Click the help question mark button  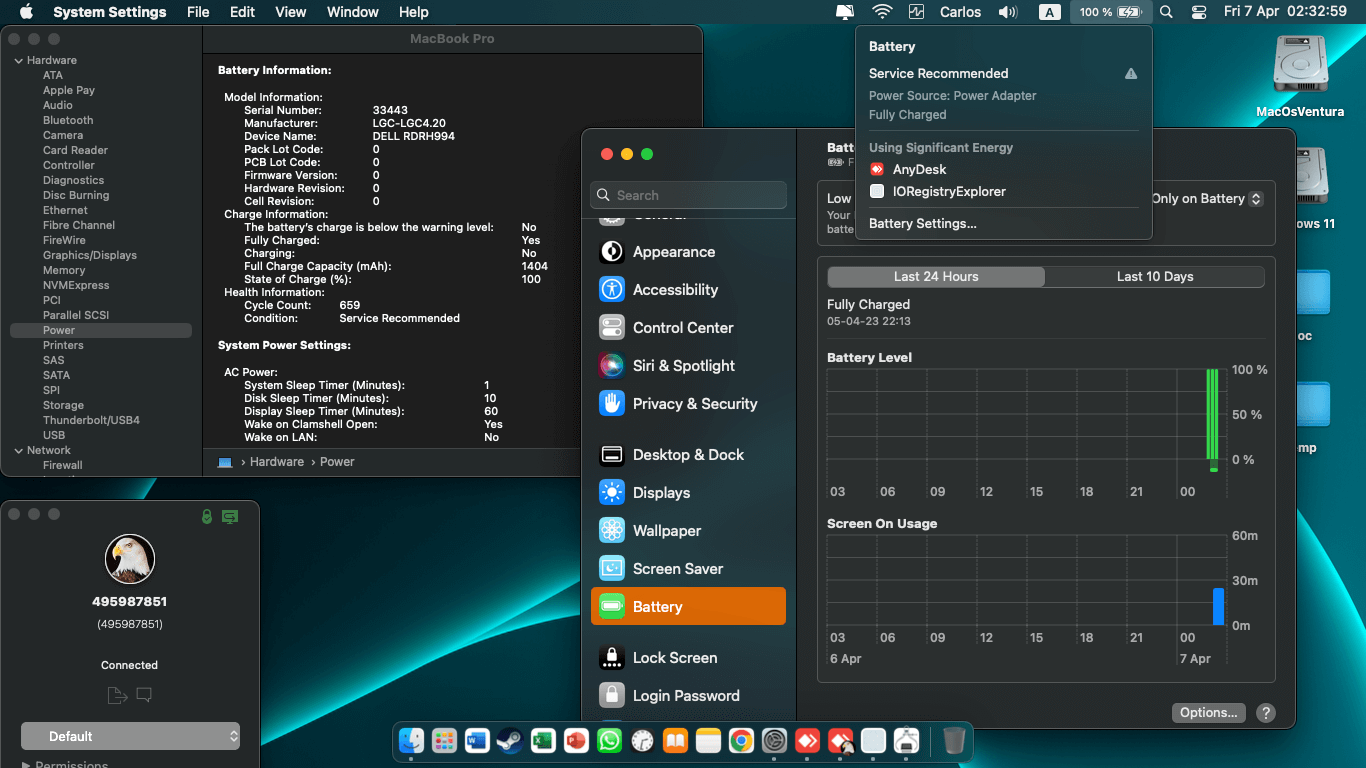(x=1266, y=713)
